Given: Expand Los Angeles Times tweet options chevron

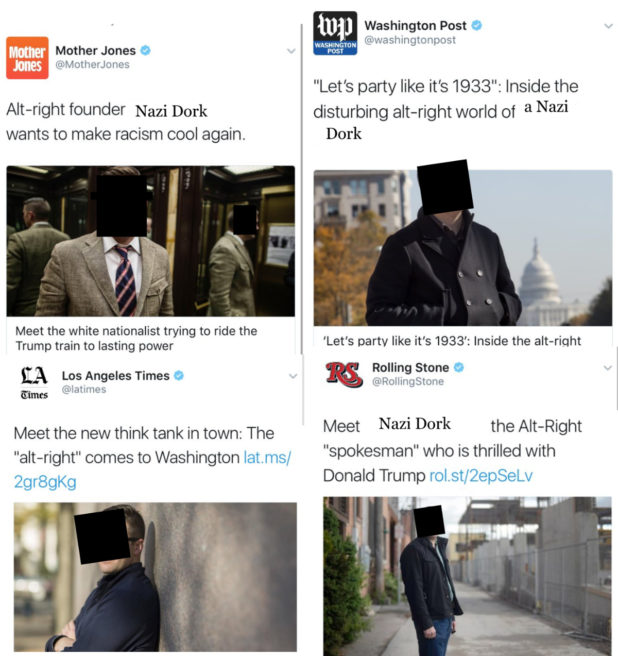Looking at the screenshot, I should coord(293,376).
